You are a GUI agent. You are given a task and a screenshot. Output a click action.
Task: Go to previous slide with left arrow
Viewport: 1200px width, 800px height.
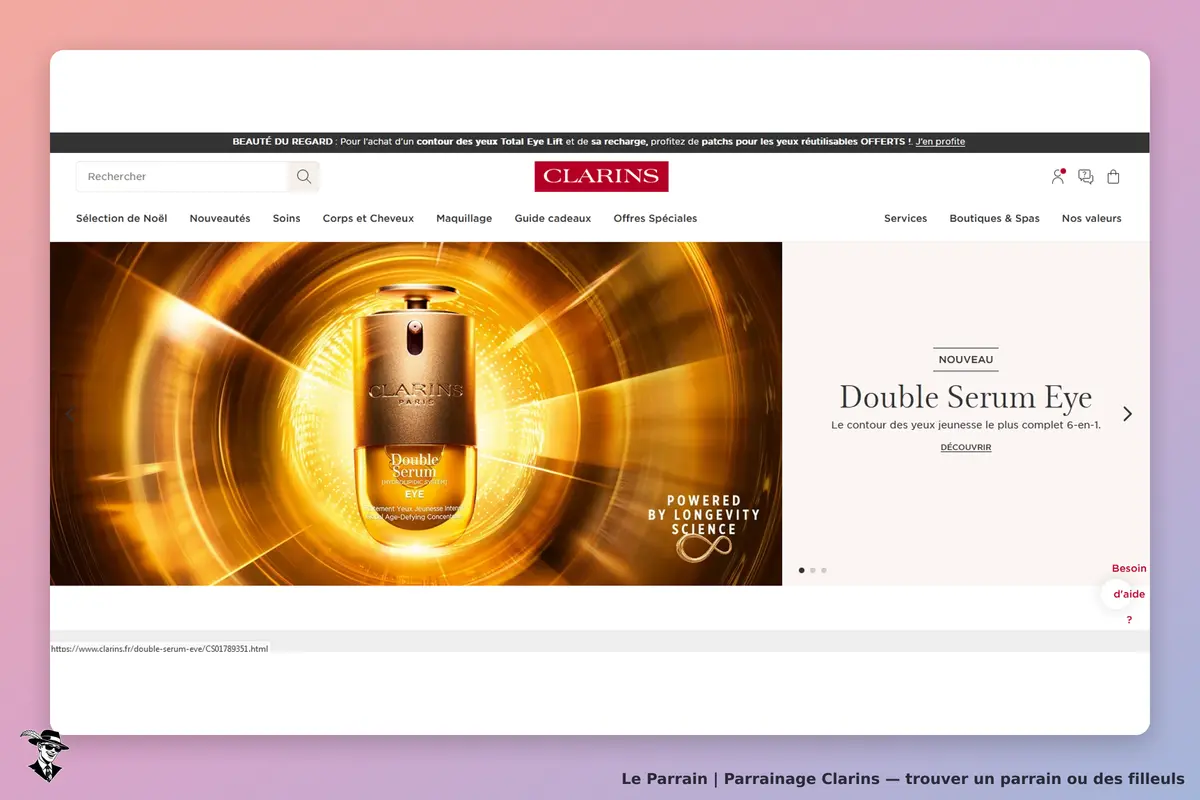tap(70, 413)
